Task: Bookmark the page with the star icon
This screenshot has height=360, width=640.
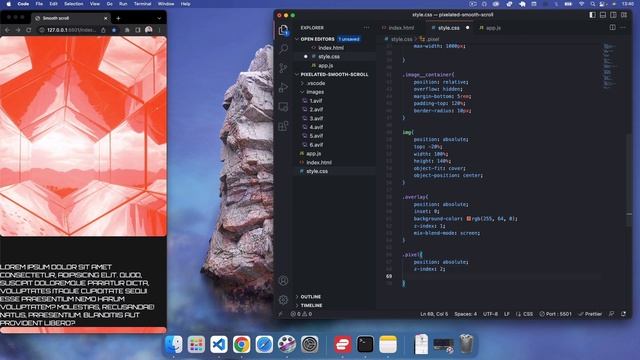Action: pyautogui.click(x=114, y=30)
